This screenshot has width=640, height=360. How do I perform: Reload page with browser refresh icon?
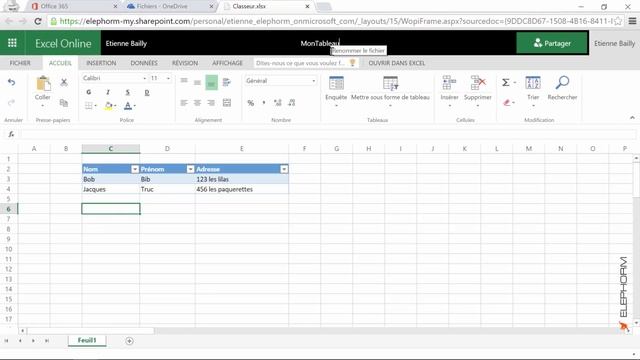tap(38, 21)
